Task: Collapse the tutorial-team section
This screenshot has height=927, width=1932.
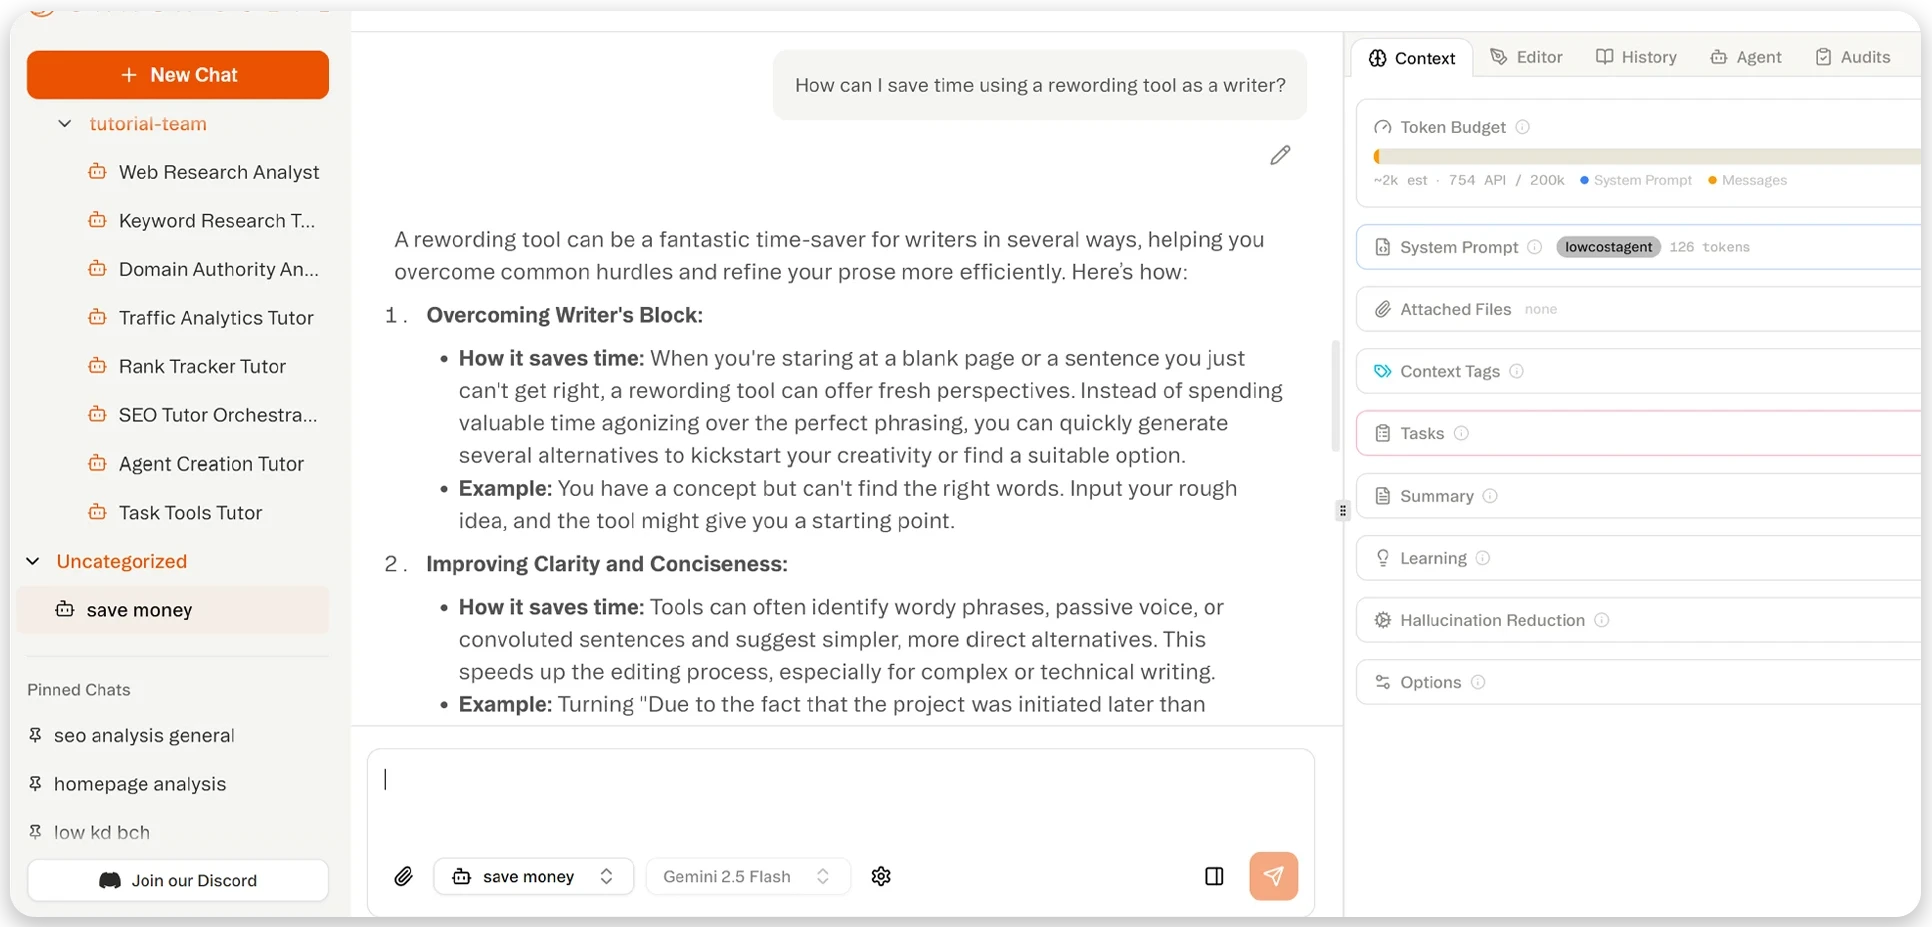Action: point(64,123)
